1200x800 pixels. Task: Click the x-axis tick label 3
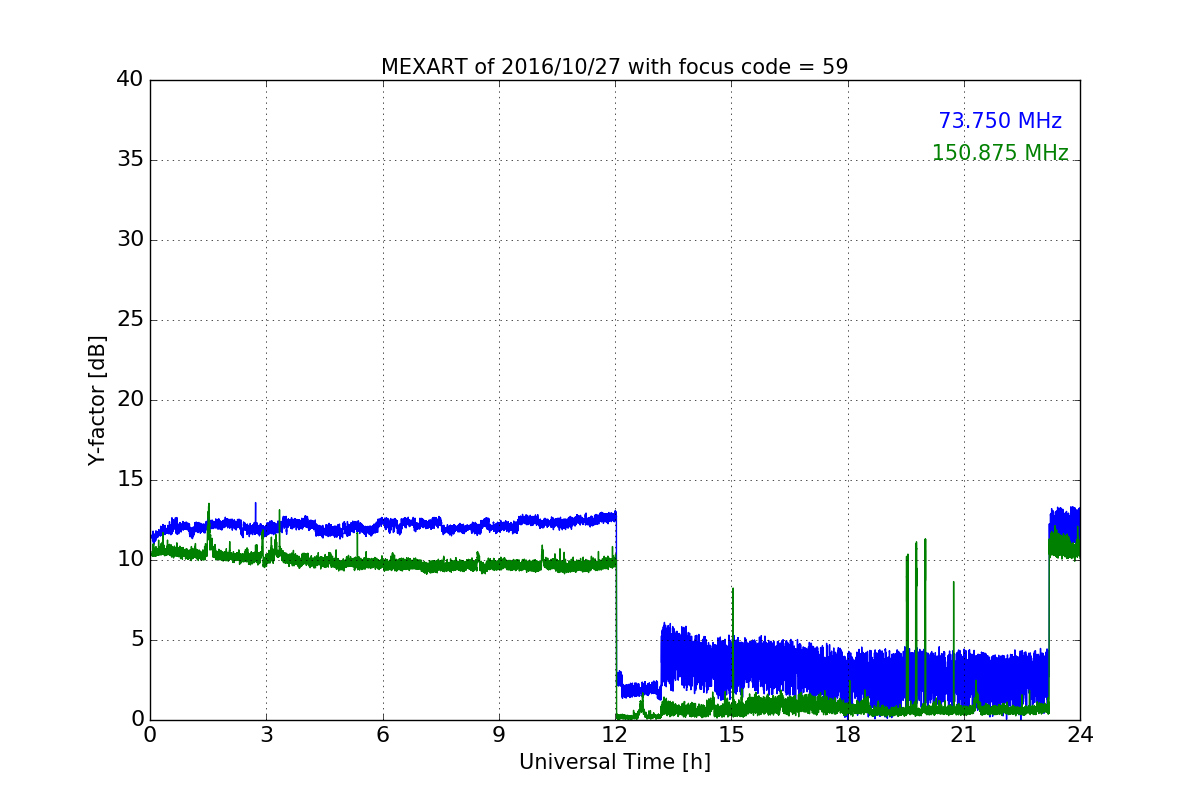(266, 735)
